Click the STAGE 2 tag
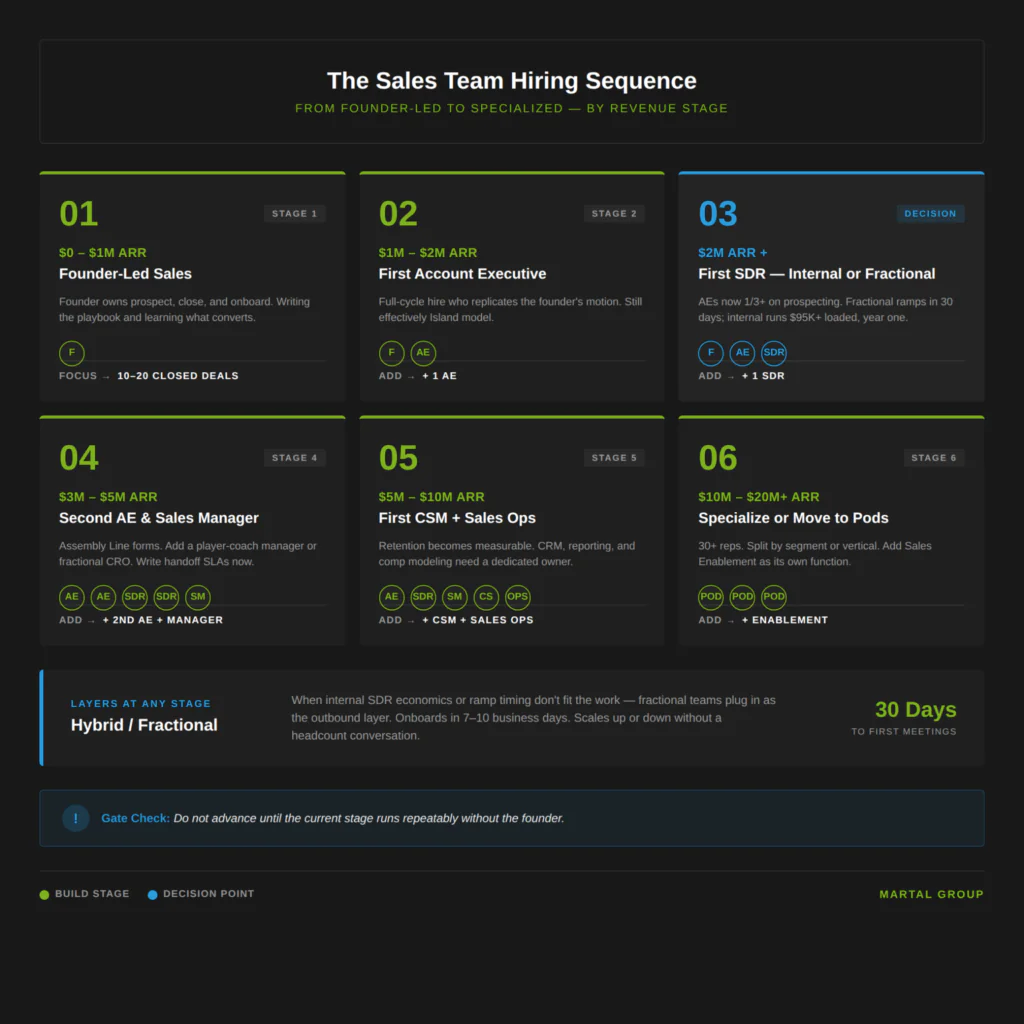The width and height of the screenshot is (1024, 1024). pos(614,214)
